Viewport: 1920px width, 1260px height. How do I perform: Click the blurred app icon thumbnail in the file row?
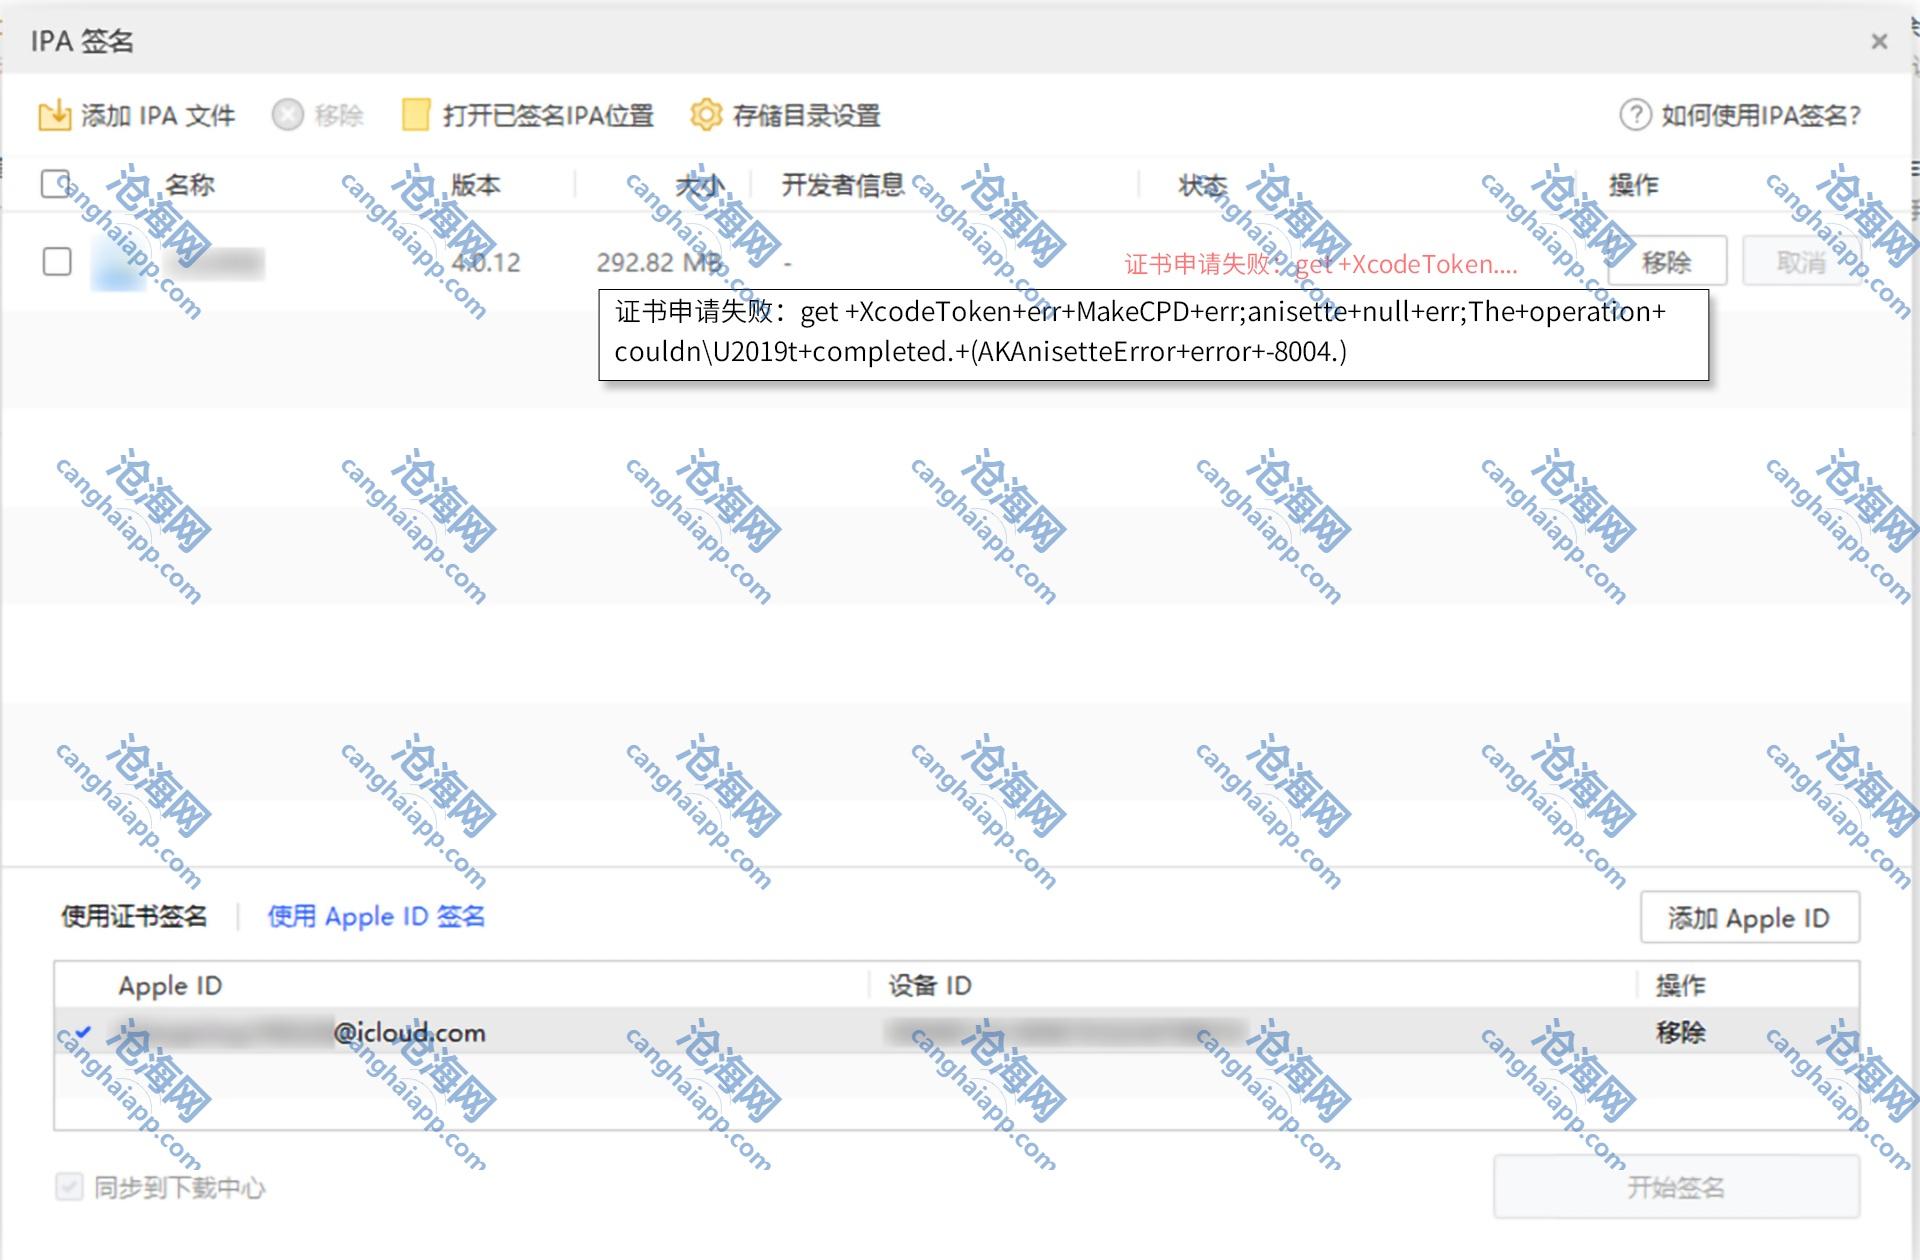[118, 263]
